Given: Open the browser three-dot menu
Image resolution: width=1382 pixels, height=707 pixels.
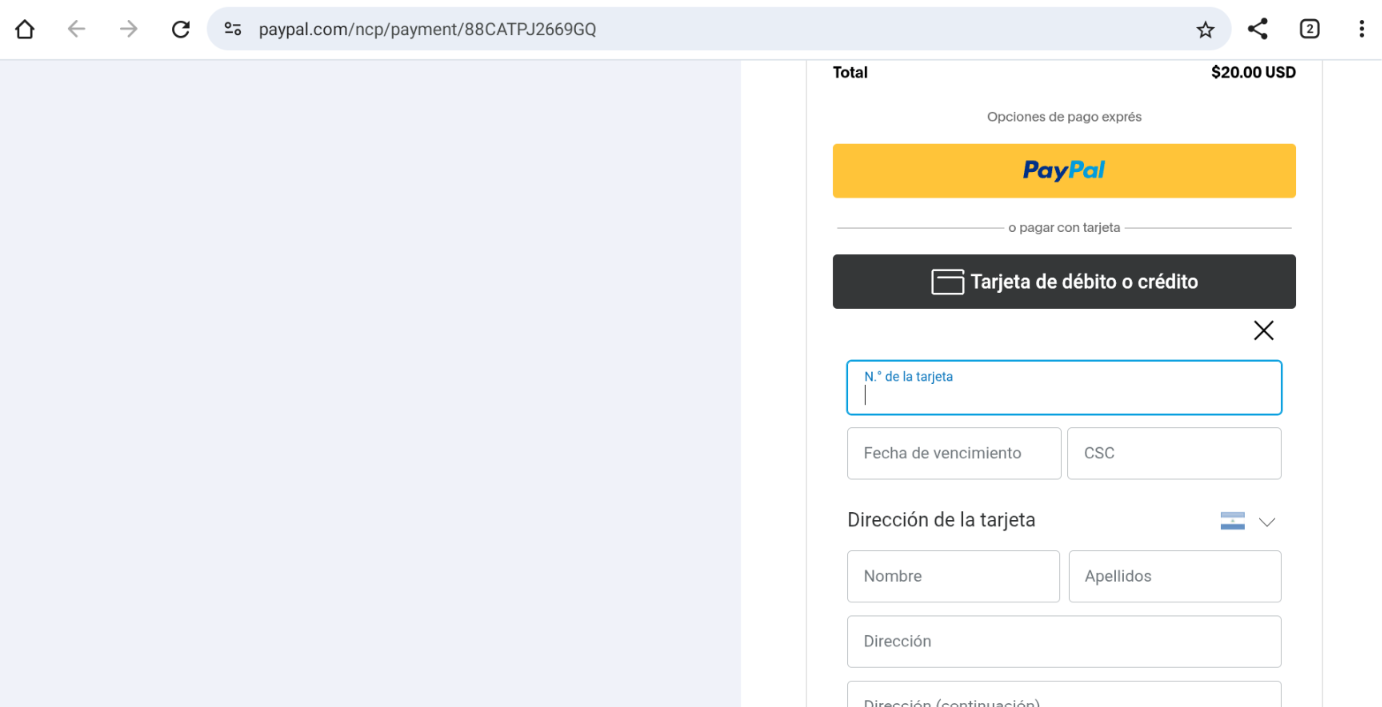Looking at the screenshot, I should tap(1361, 29).
